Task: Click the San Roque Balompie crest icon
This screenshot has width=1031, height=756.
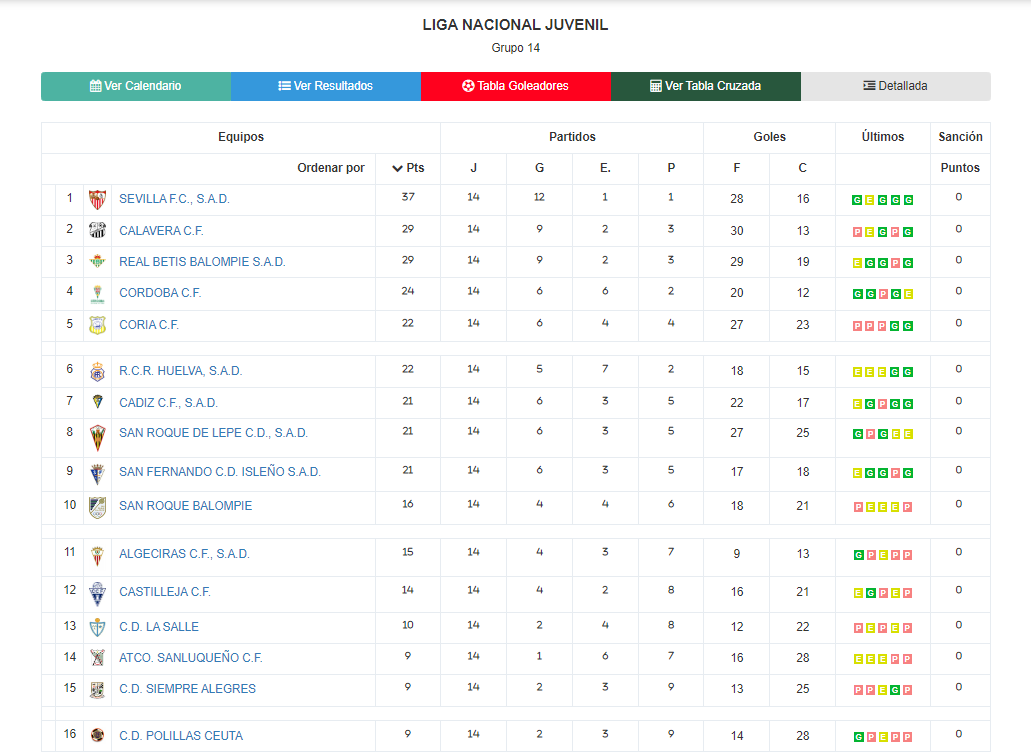Action: (x=97, y=507)
